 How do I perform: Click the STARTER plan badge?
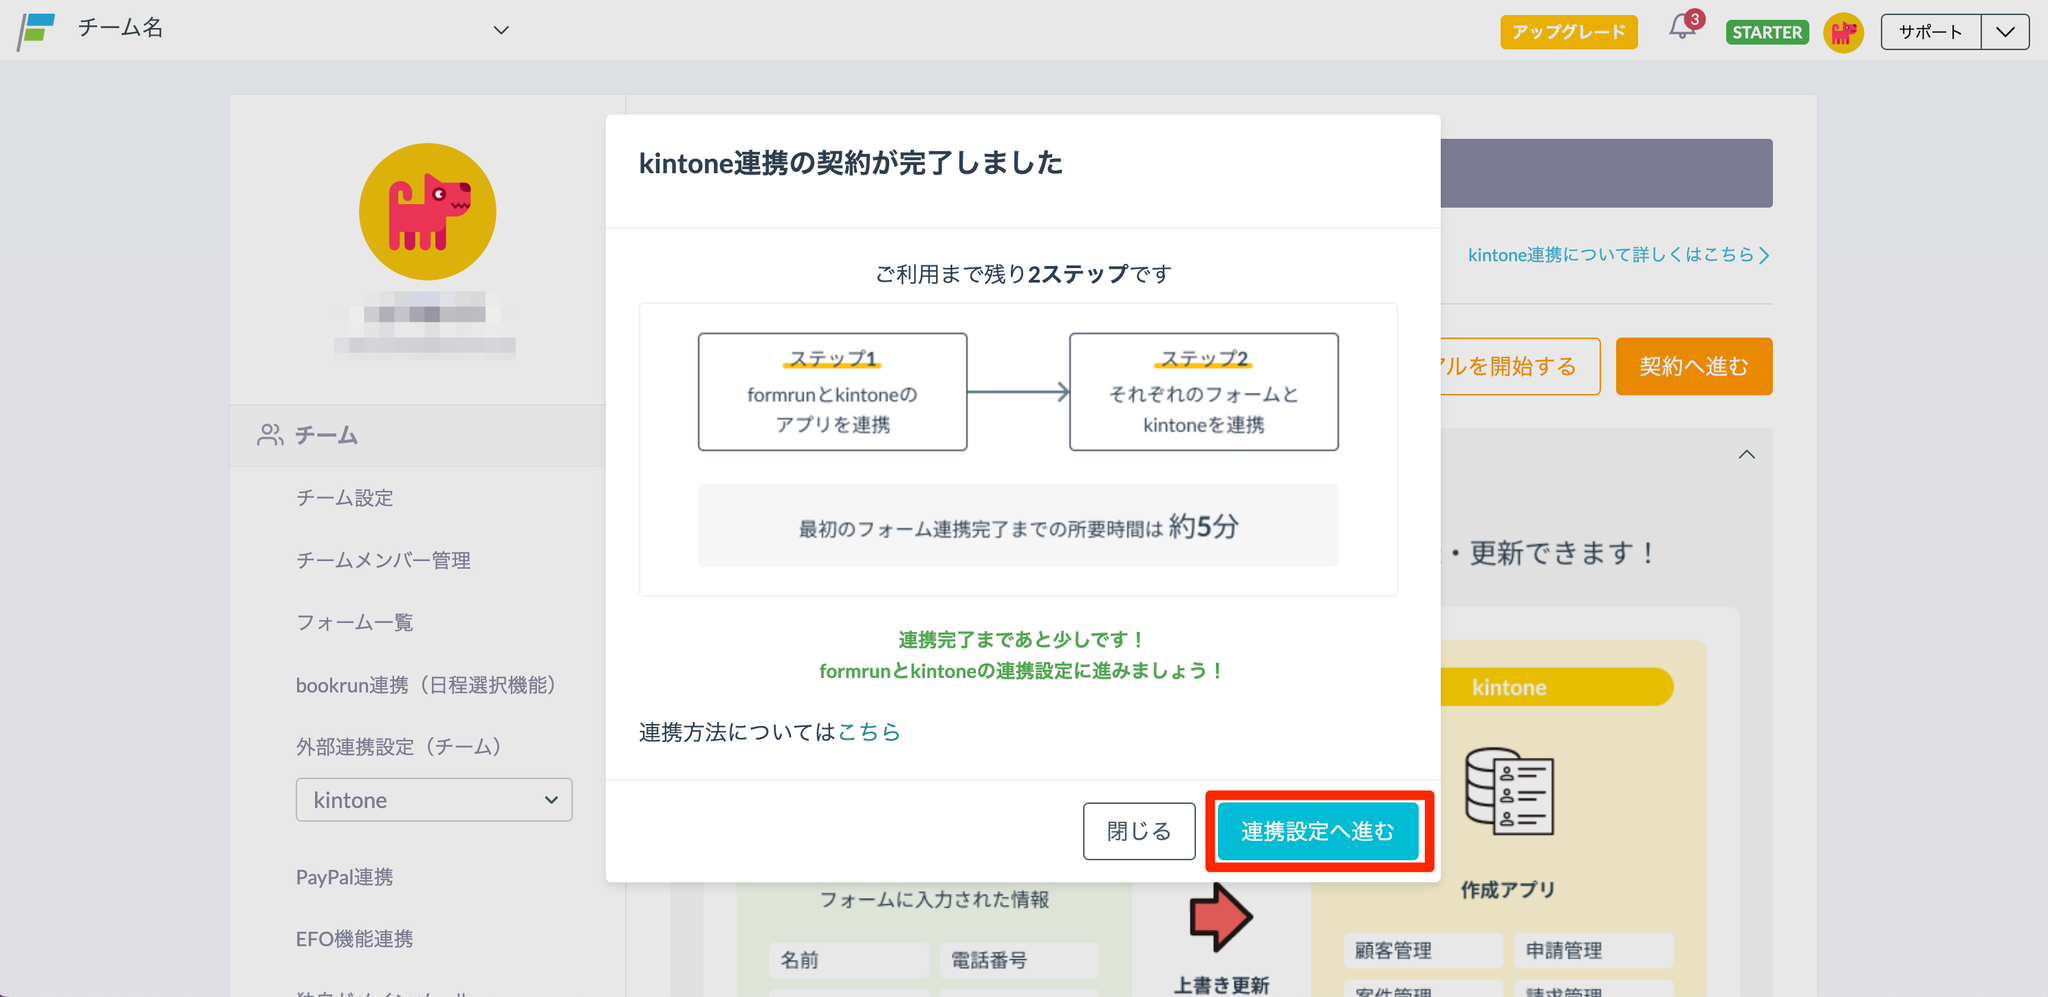point(1767,32)
